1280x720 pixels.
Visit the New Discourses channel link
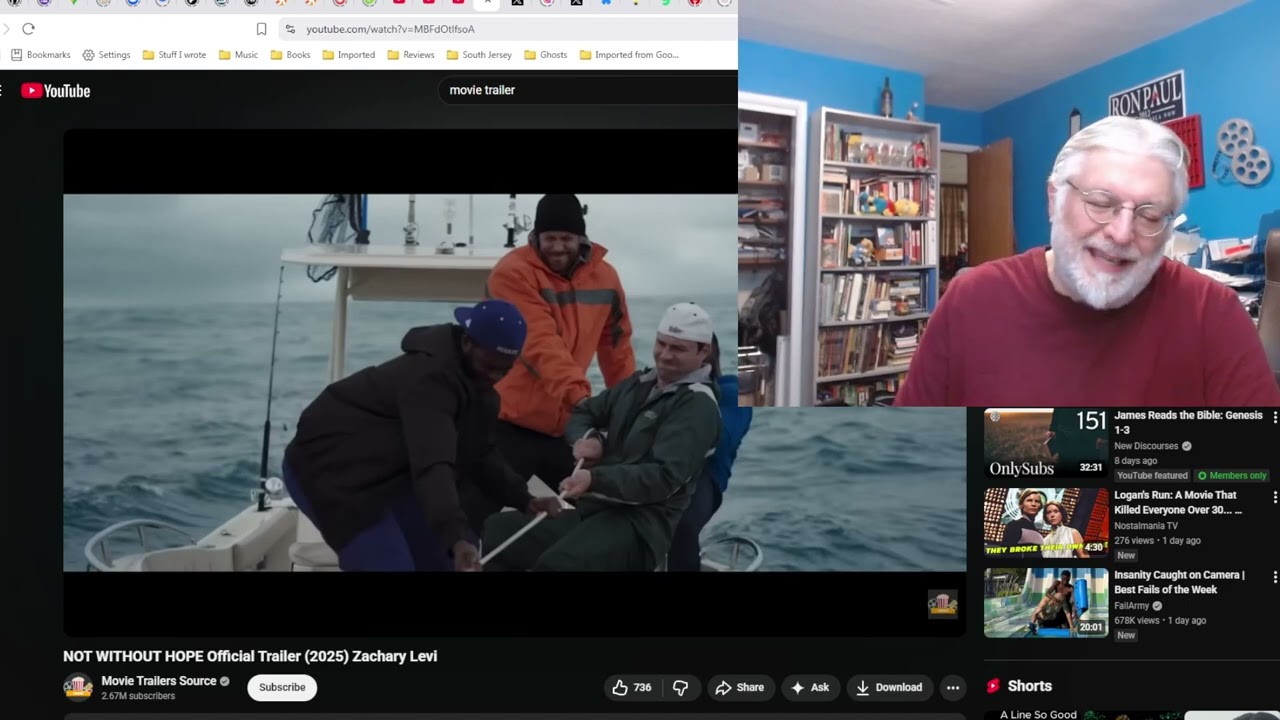1148,446
